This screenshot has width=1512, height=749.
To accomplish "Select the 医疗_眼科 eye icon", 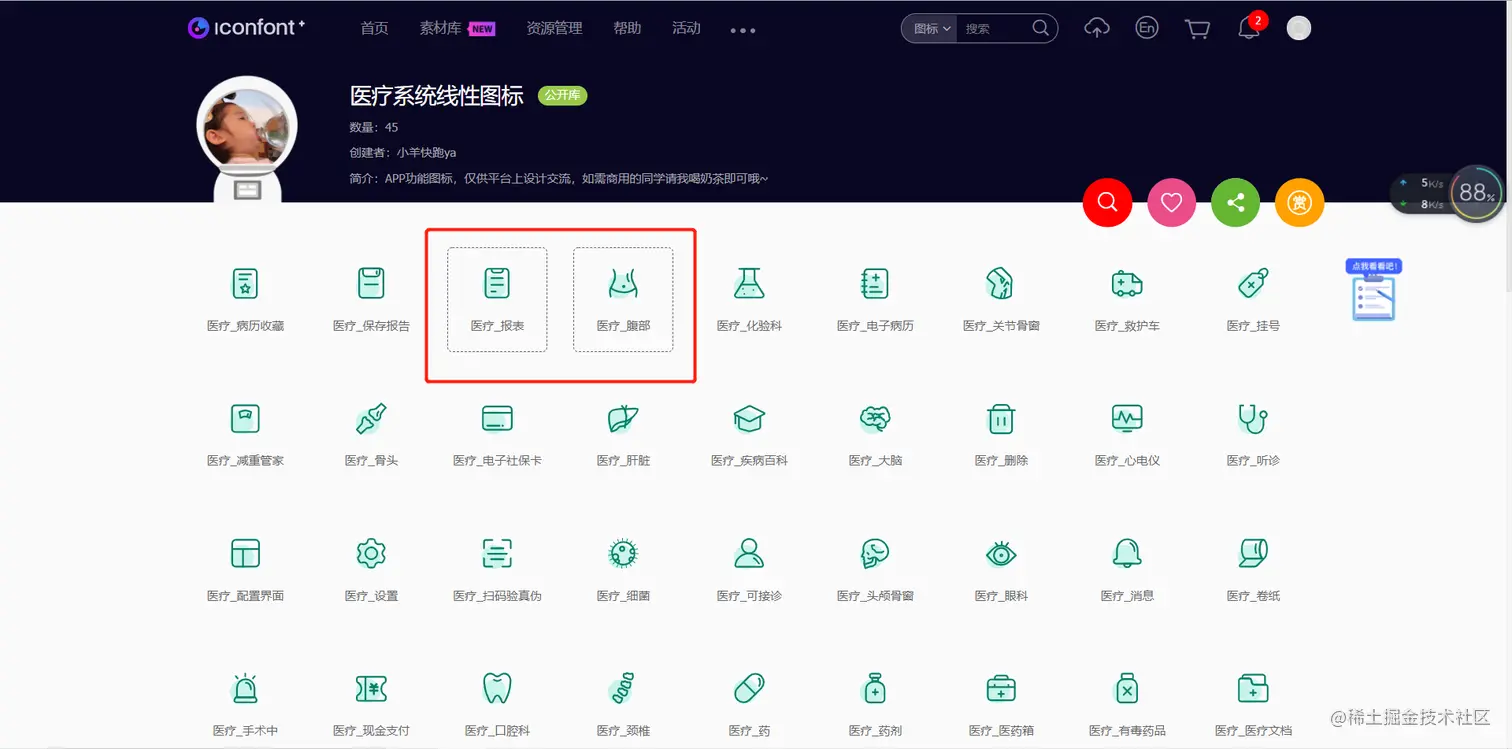I will coord(1001,554).
